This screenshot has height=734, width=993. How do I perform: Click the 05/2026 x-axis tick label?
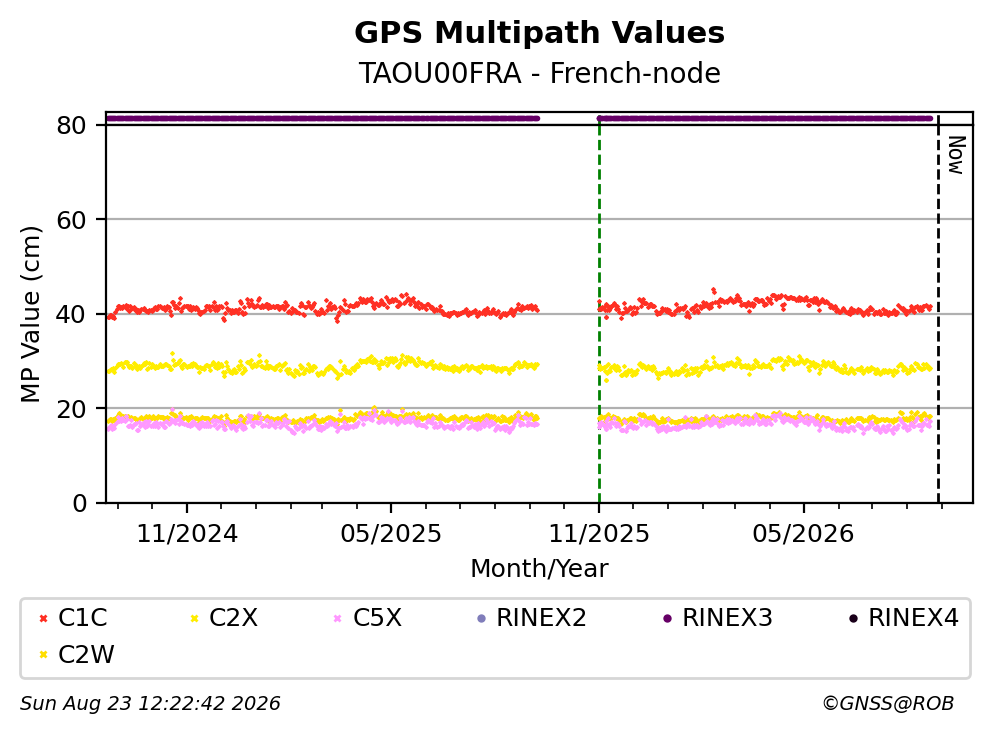point(803,534)
